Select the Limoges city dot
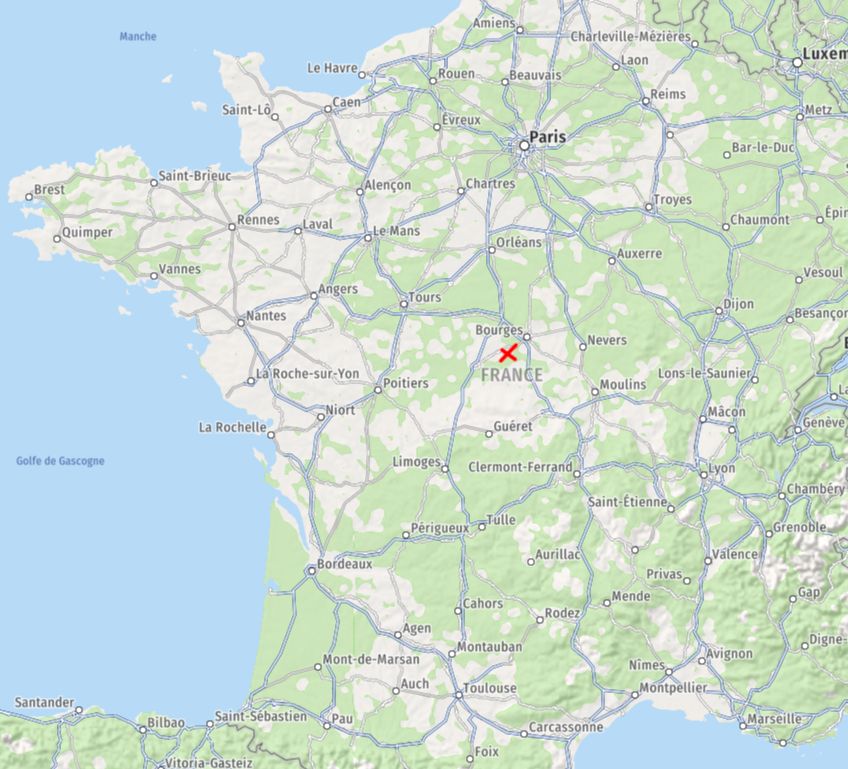848x769 pixels. point(445,469)
